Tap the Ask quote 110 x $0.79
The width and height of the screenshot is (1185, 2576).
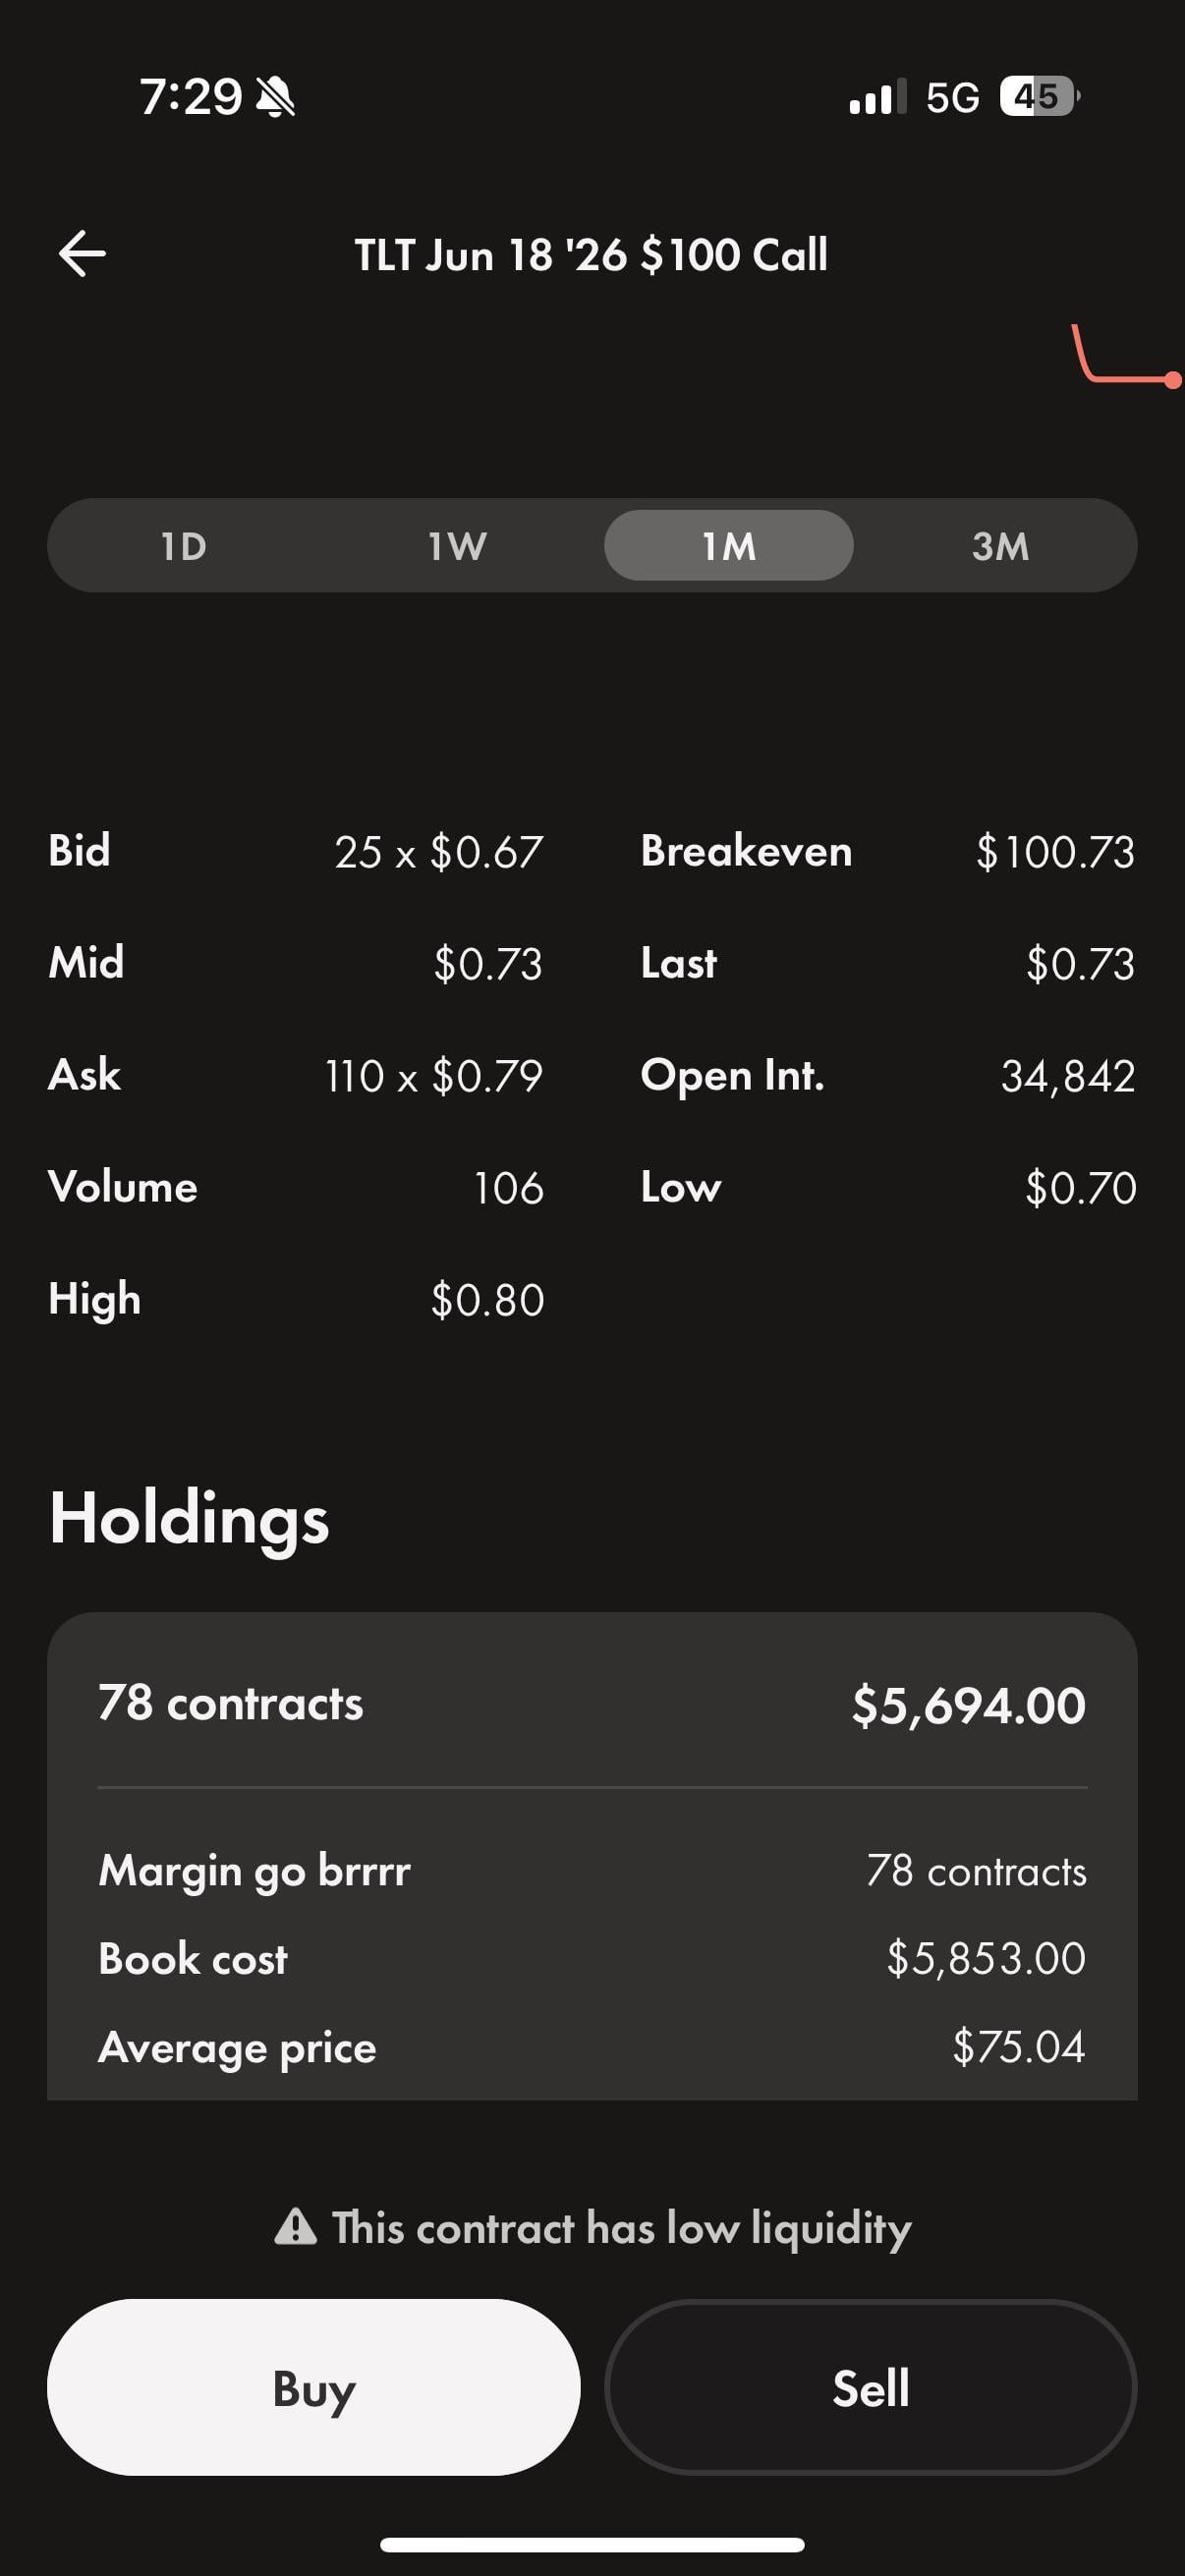click(x=434, y=1076)
